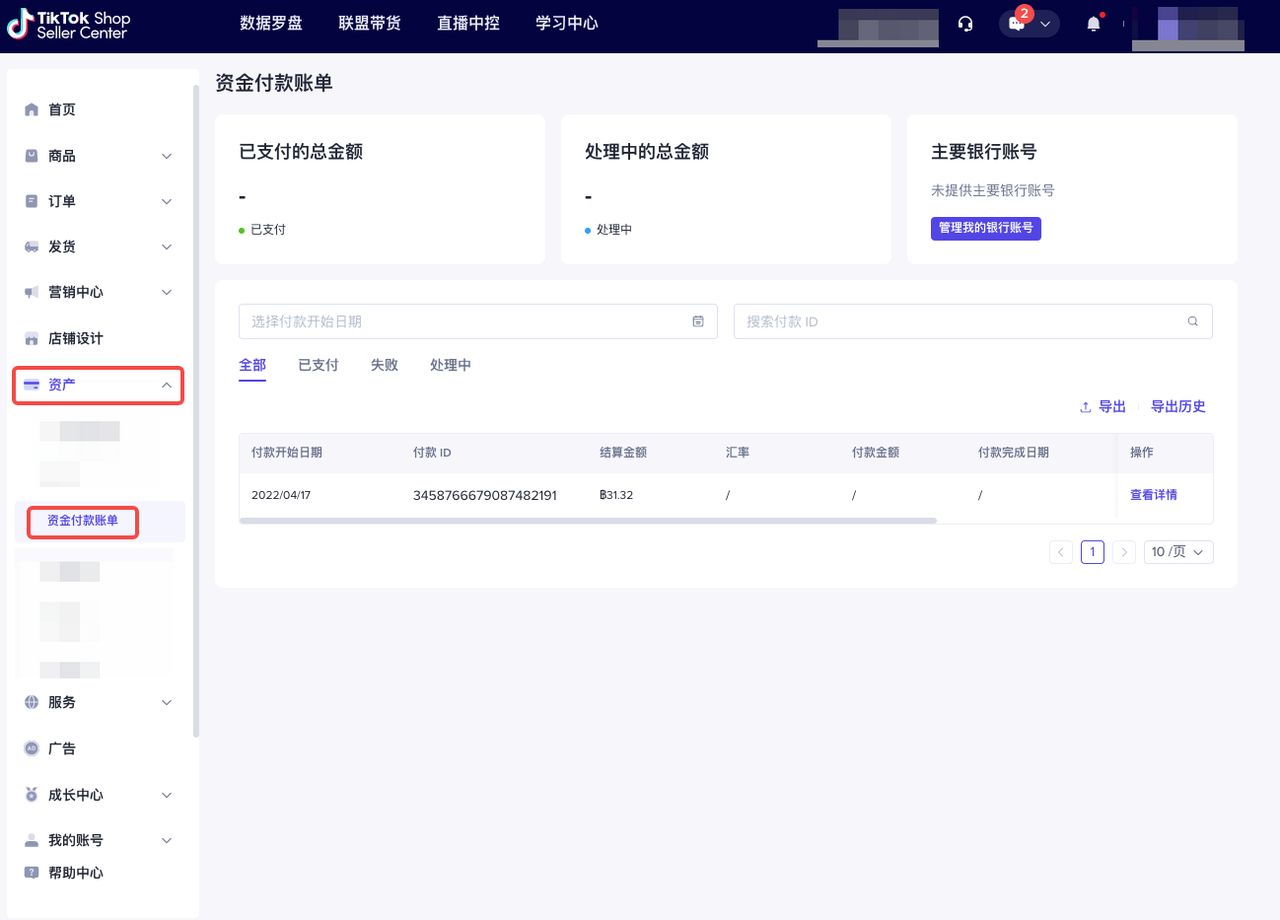This screenshot has height=920, width=1280.
Task: Open the 10/页 page size dropdown
Action: [x=1178, y=552]
